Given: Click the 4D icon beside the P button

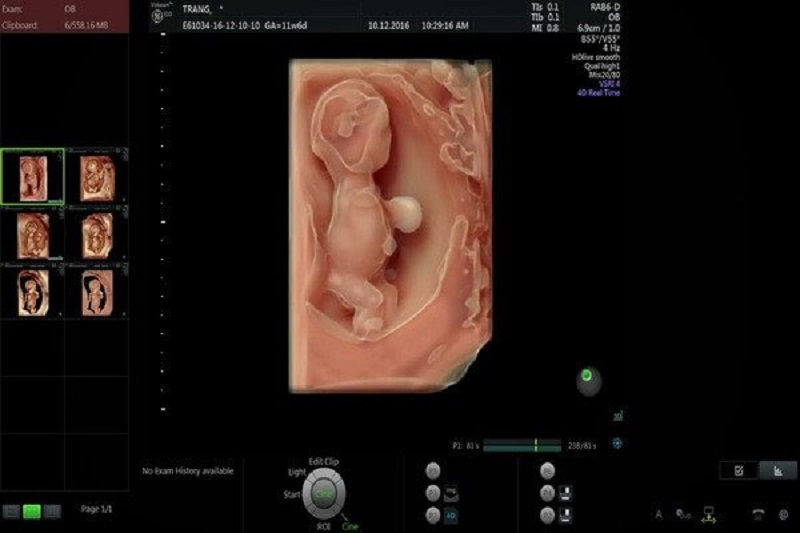Looking at the screenshot, I should tap(451, 516).
